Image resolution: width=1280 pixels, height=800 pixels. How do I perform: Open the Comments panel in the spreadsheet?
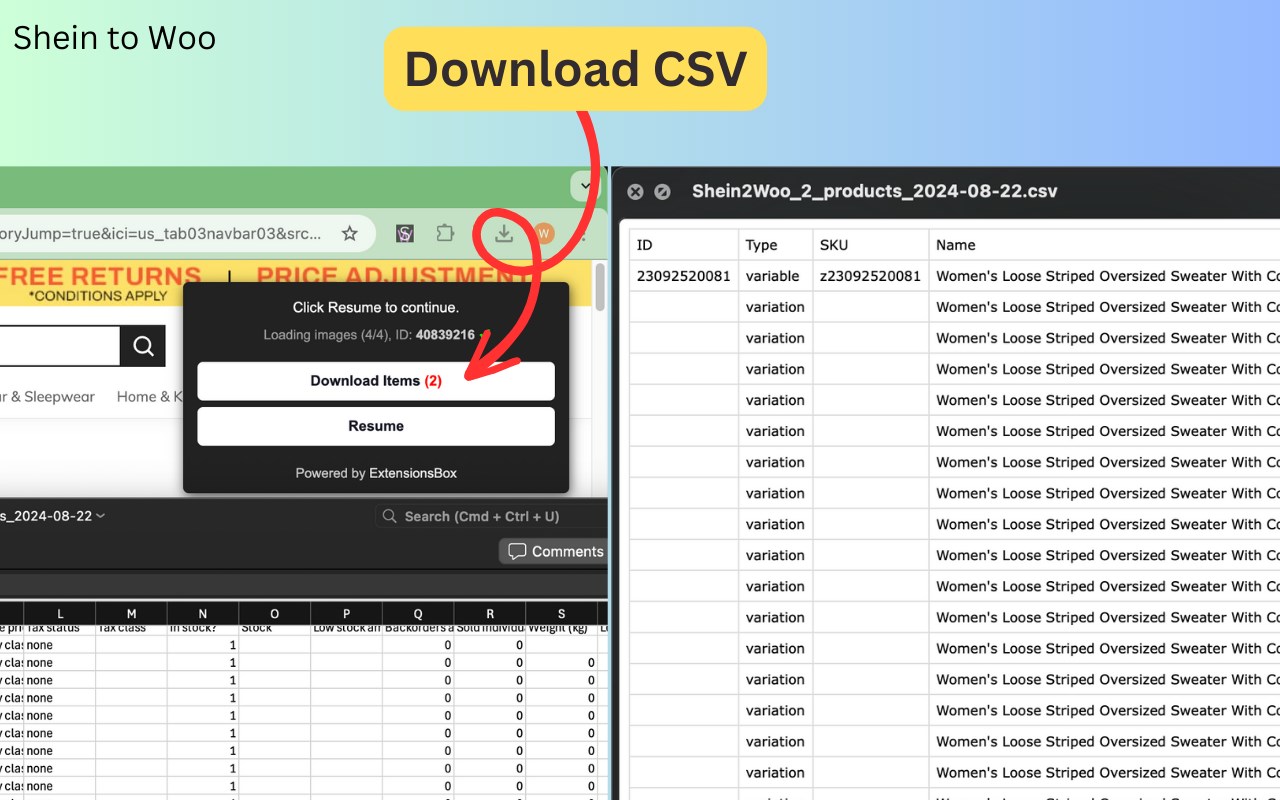555,551
